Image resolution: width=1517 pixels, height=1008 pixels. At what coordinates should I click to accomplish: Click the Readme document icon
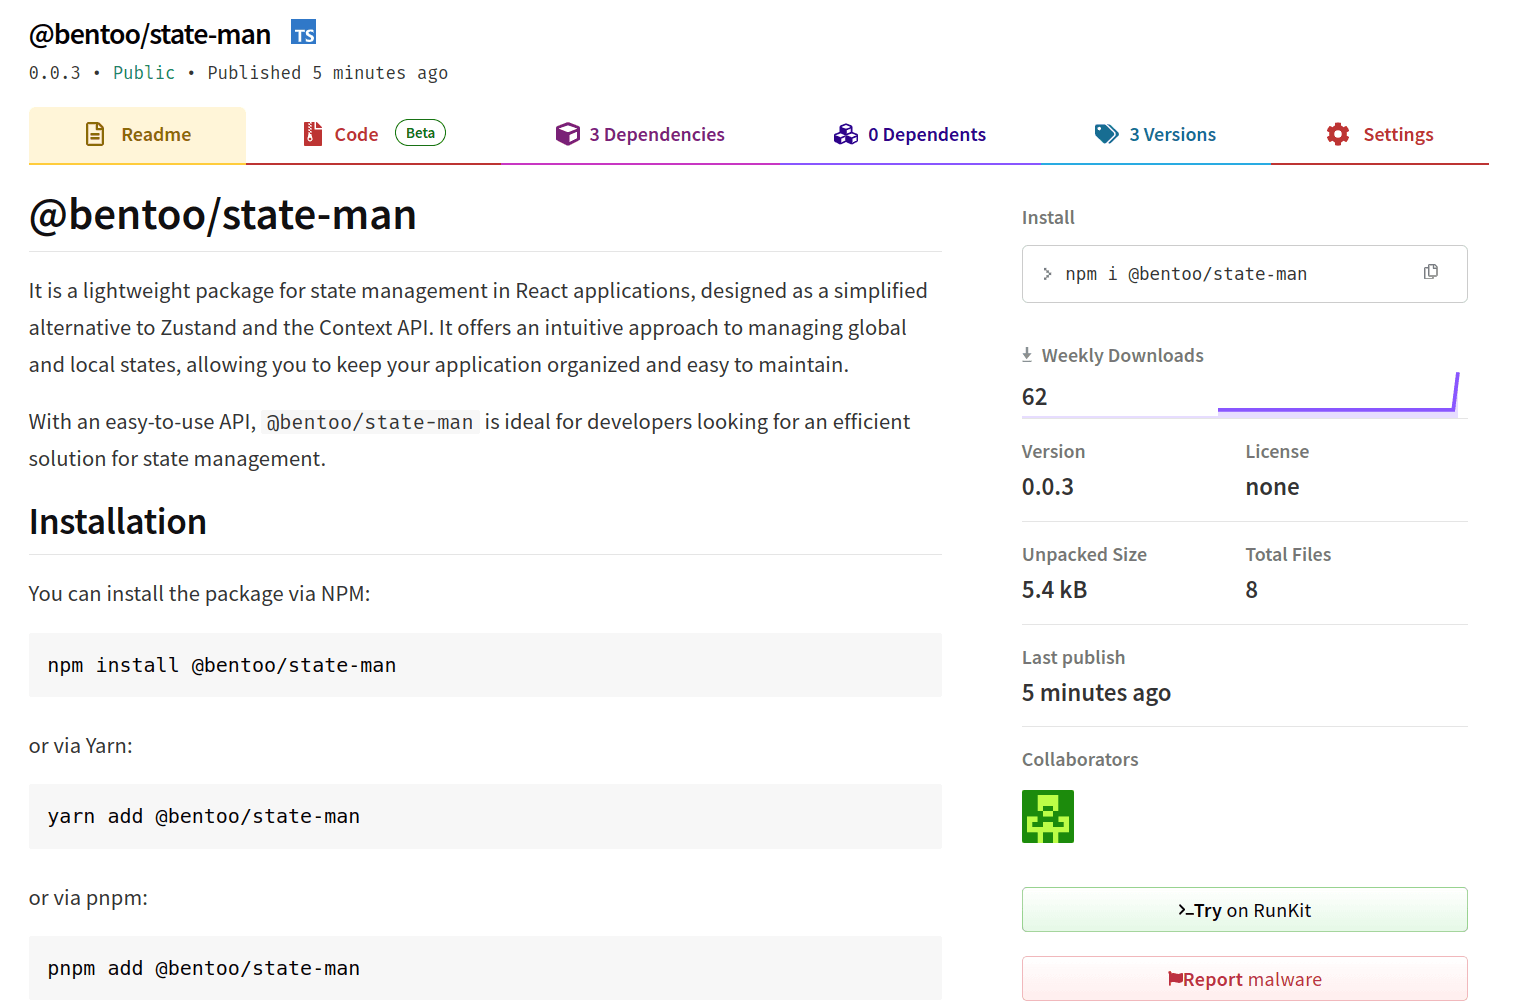click(95, 134)
